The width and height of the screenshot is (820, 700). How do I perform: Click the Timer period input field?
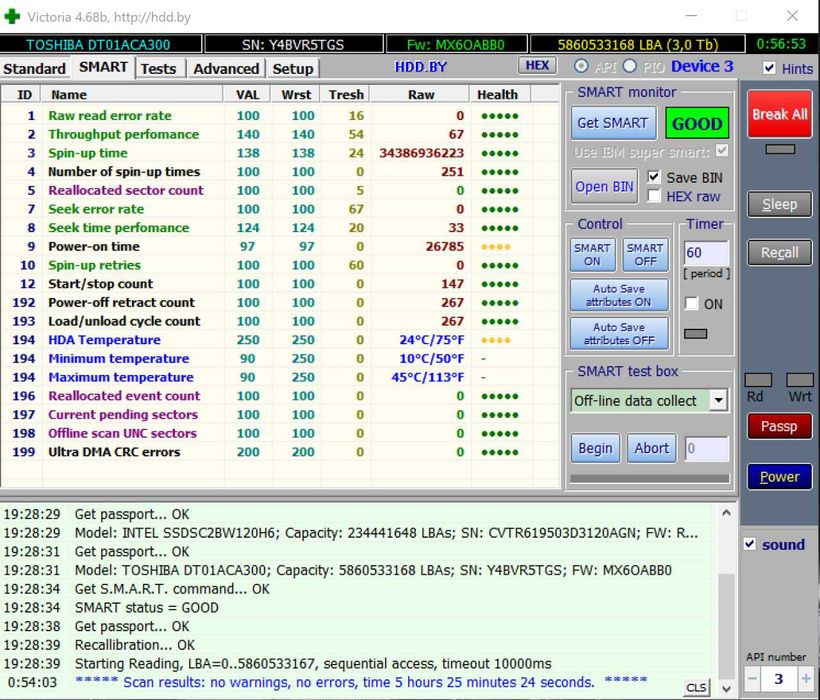[x=705, y=253]
